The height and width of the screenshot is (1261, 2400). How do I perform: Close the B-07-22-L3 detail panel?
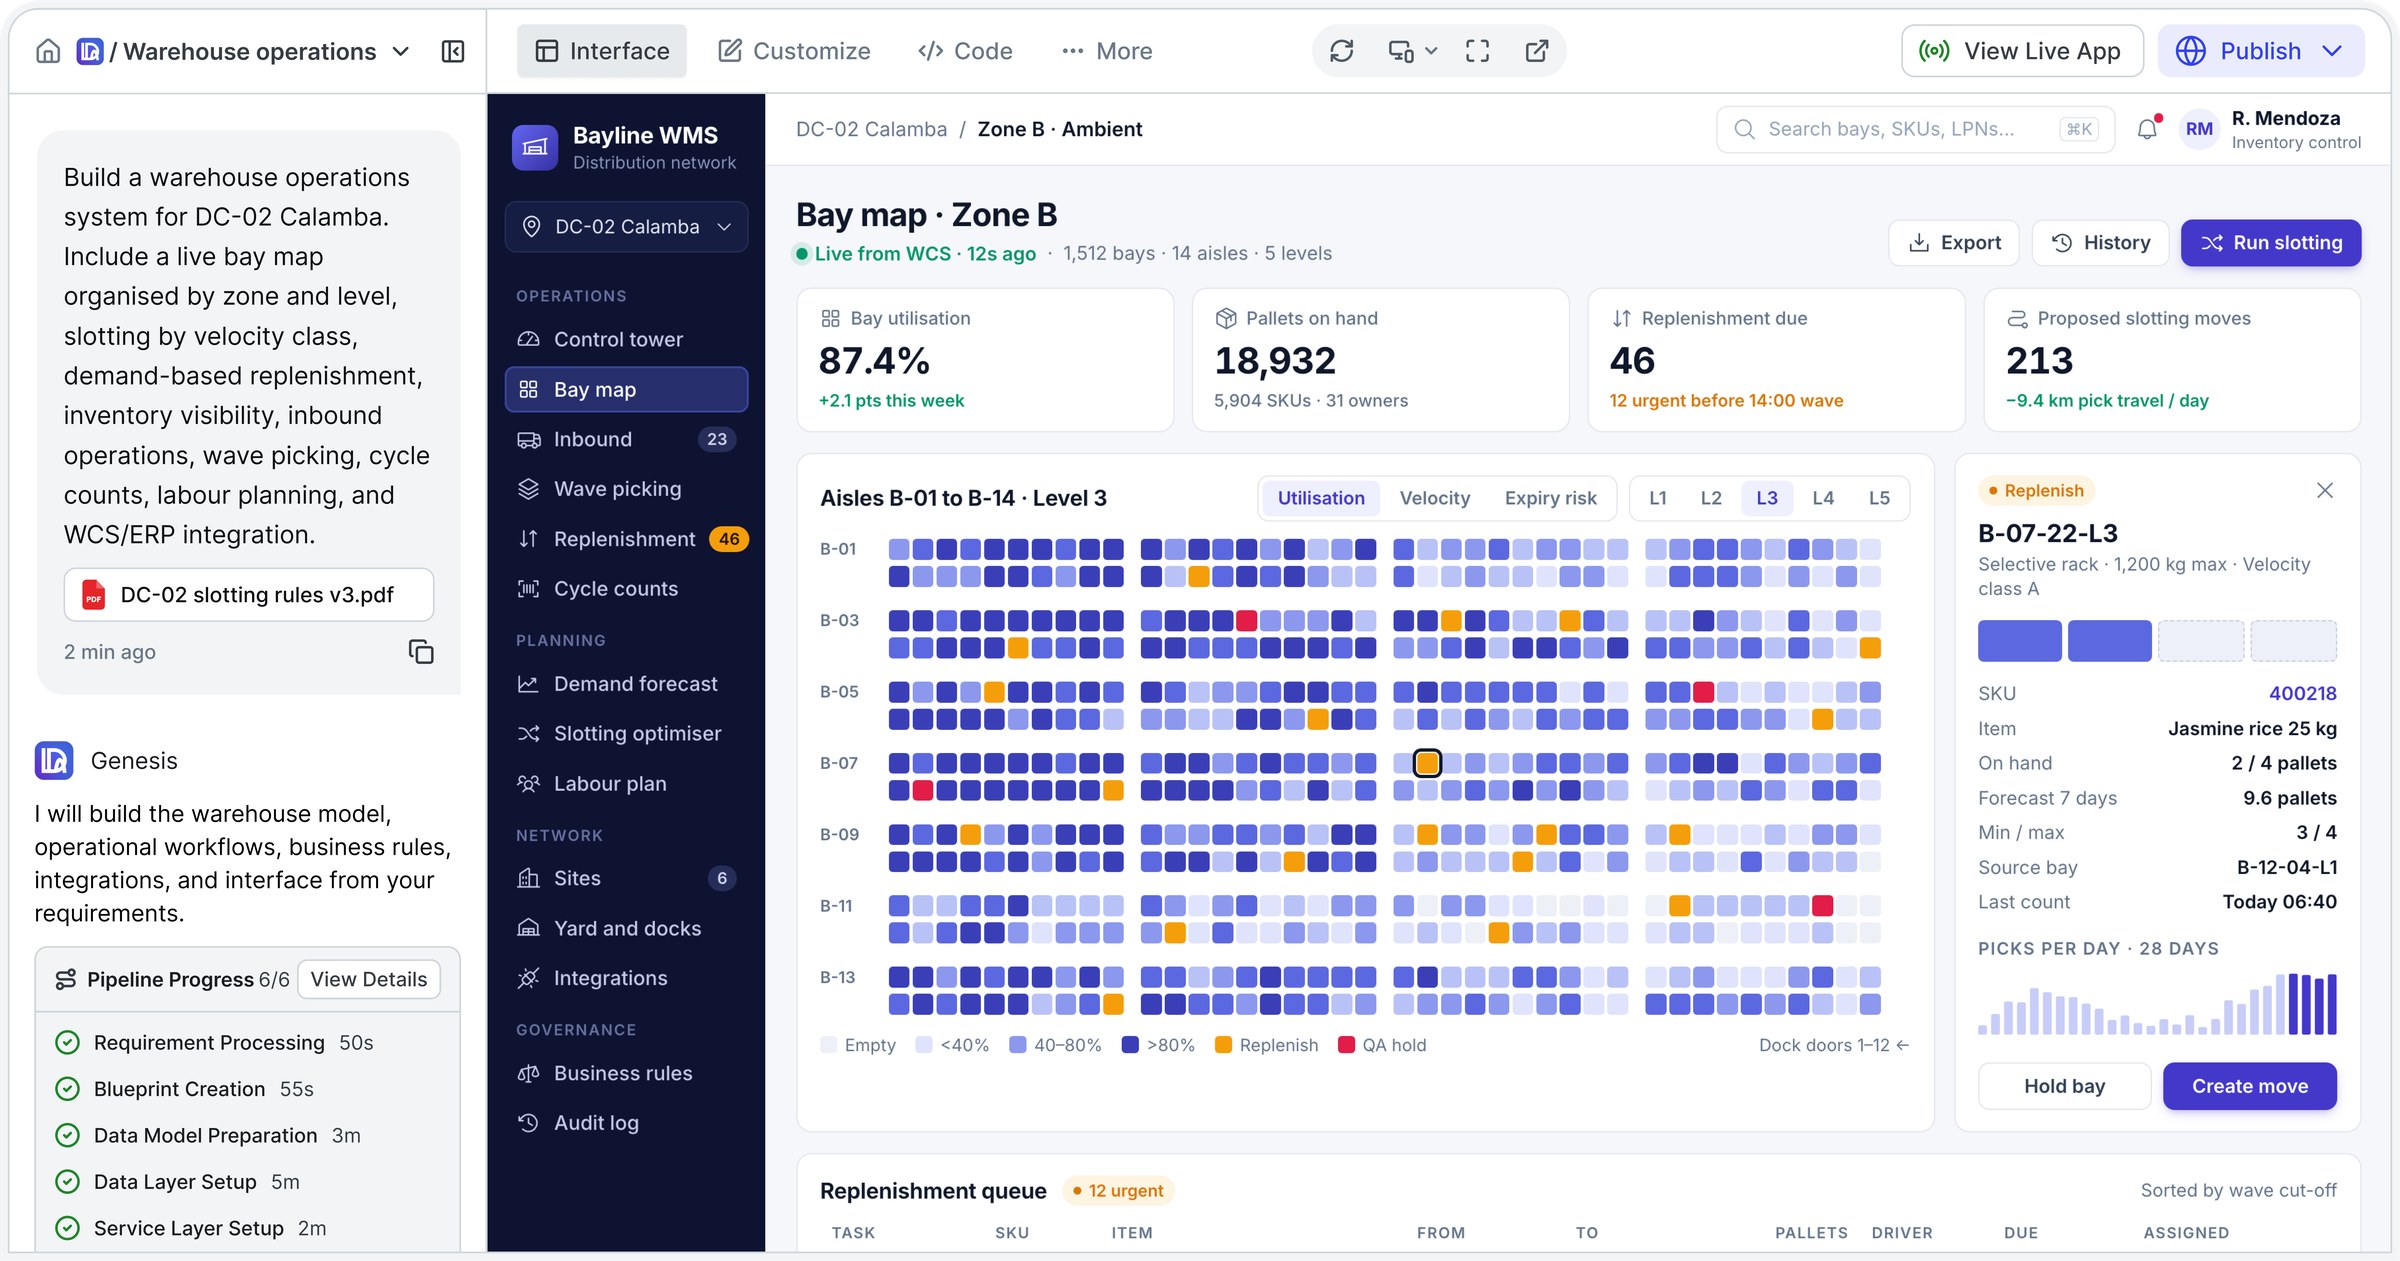(x=2325, y=490)
